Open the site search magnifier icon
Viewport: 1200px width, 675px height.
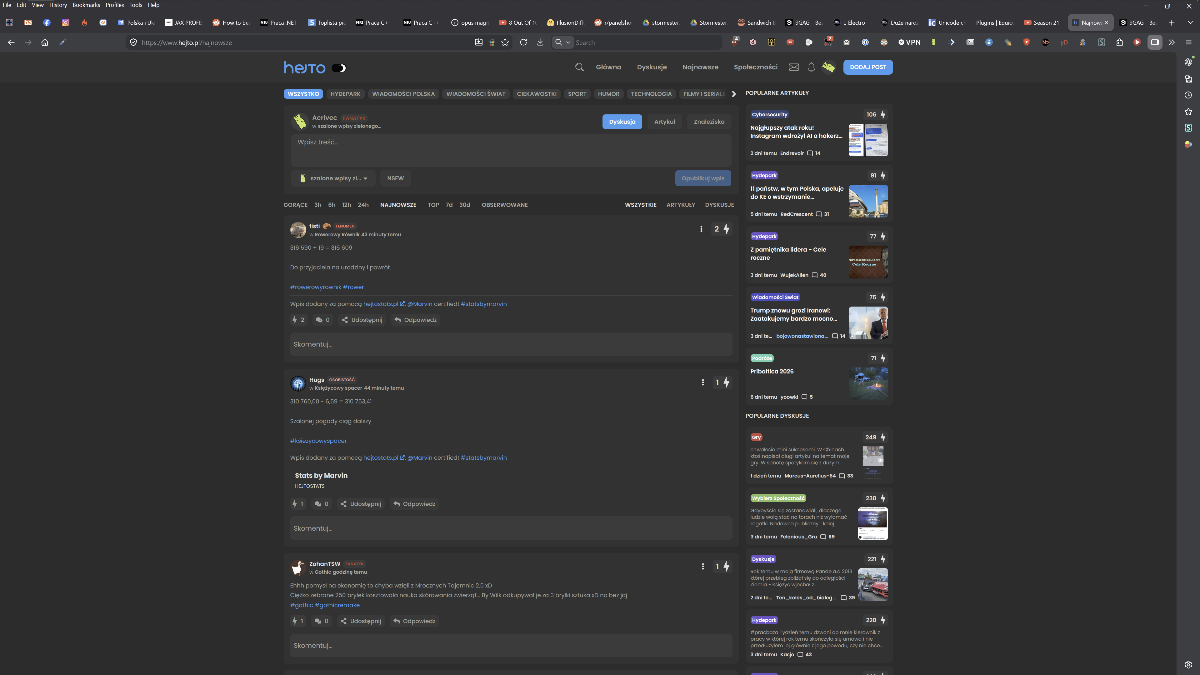click(x=579, y=67)
